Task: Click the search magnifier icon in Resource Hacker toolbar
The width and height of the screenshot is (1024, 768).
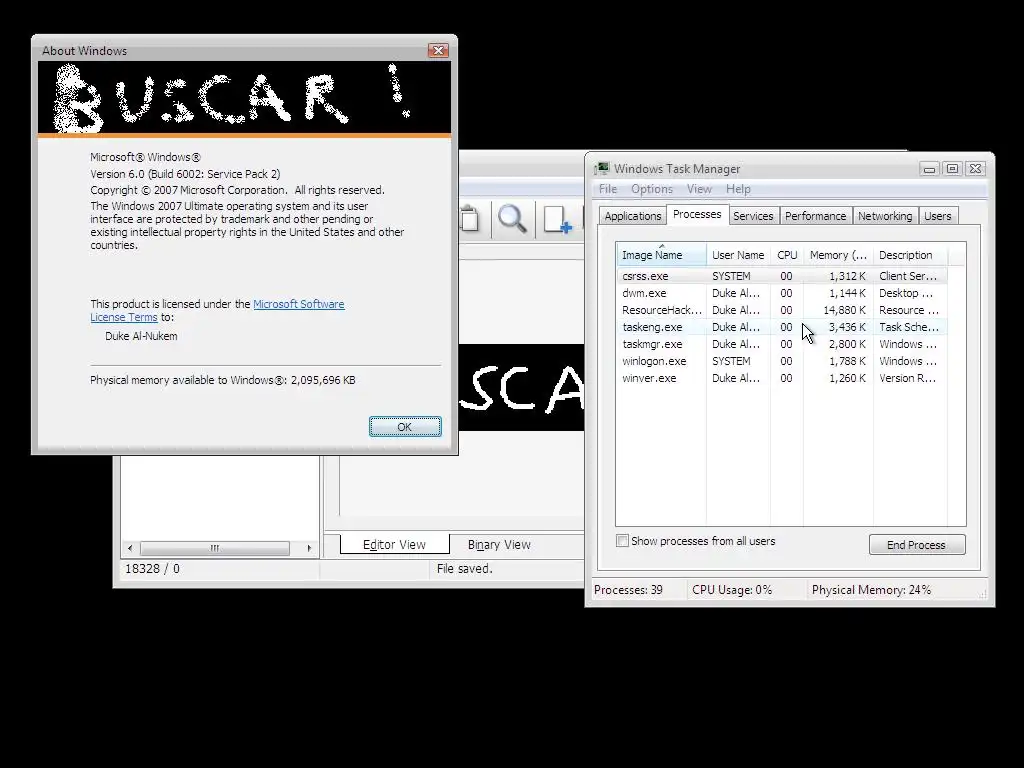Action: click(x=512, y=219)
